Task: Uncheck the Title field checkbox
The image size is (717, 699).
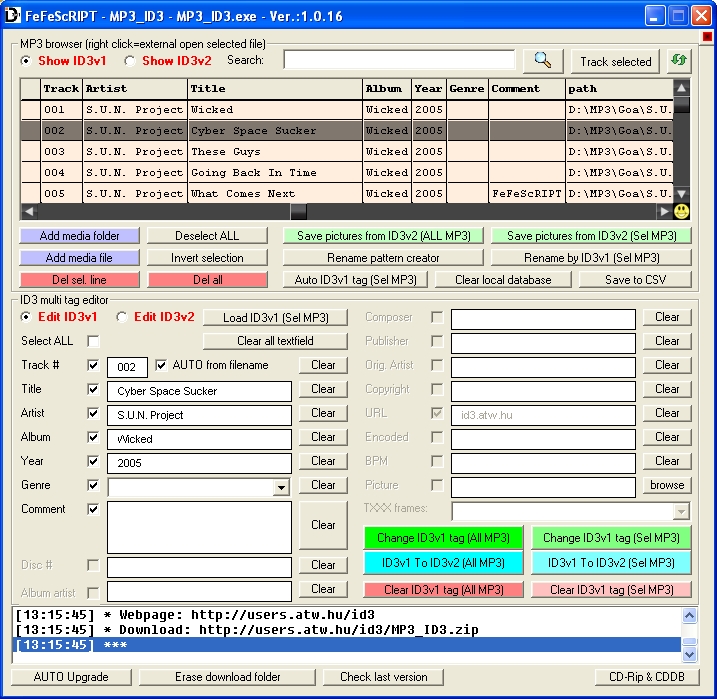Action: click(x=93, y=390)
